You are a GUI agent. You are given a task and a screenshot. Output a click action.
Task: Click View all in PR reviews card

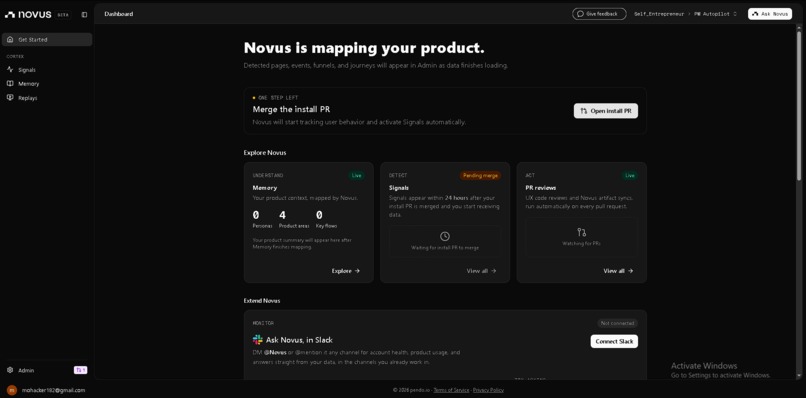[618, 271]
